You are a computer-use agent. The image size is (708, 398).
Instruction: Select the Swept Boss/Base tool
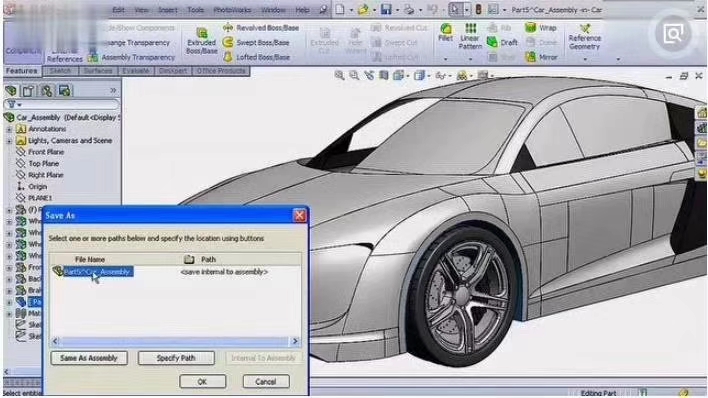click(256, 42)
